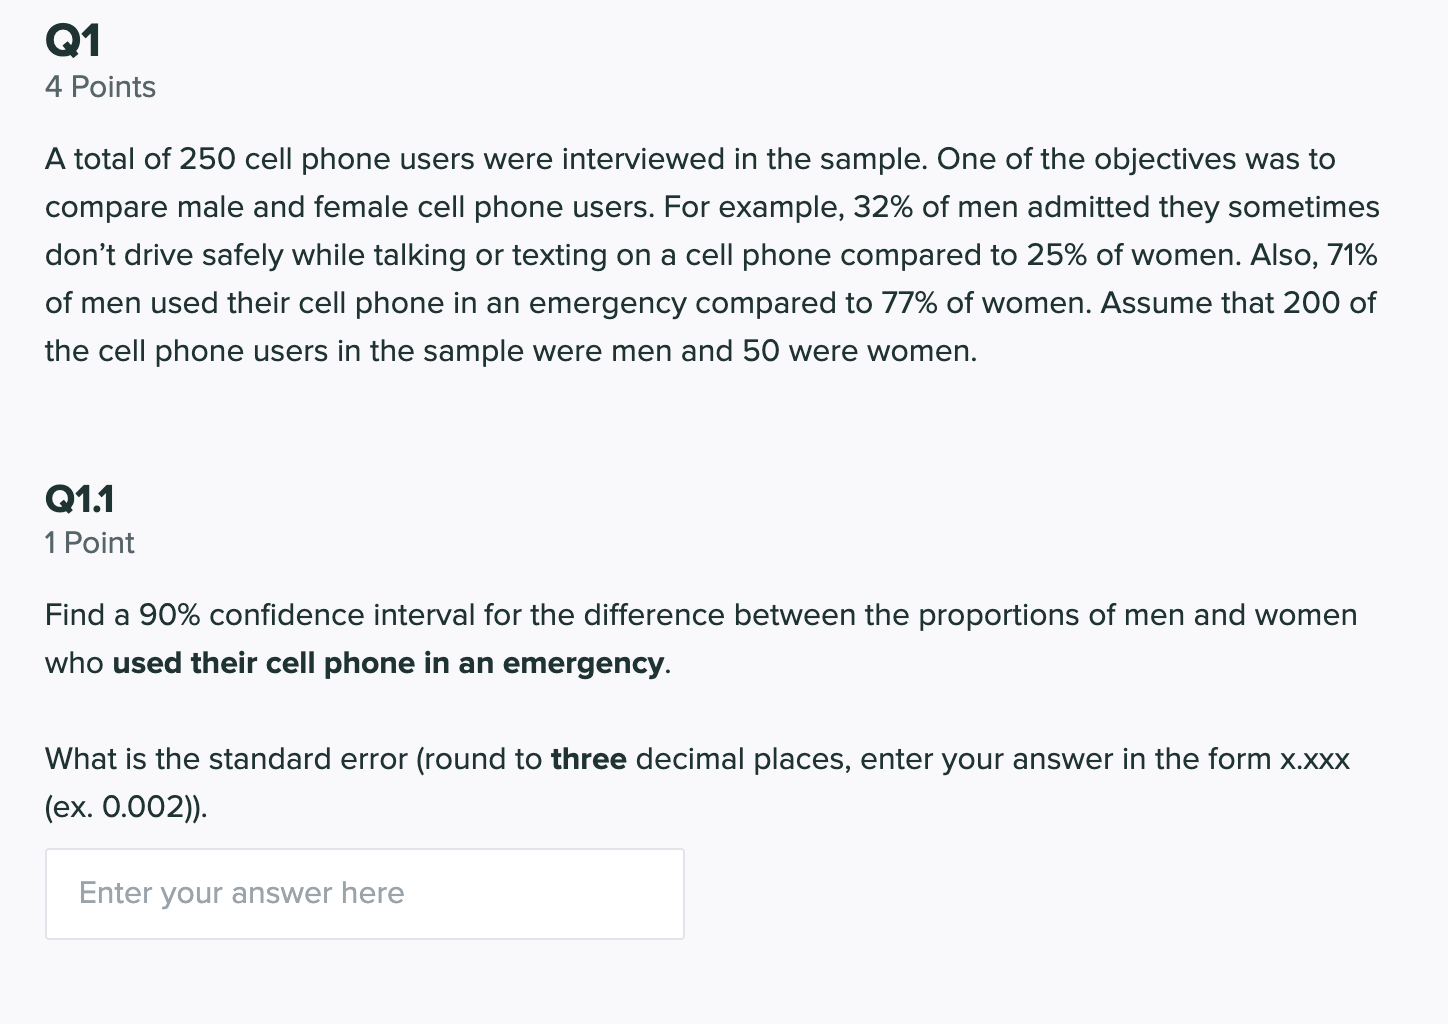The width and height of the screenshot is (1448, 1024).
Task: Click the '1 Point' label
Action: point(89,543)
